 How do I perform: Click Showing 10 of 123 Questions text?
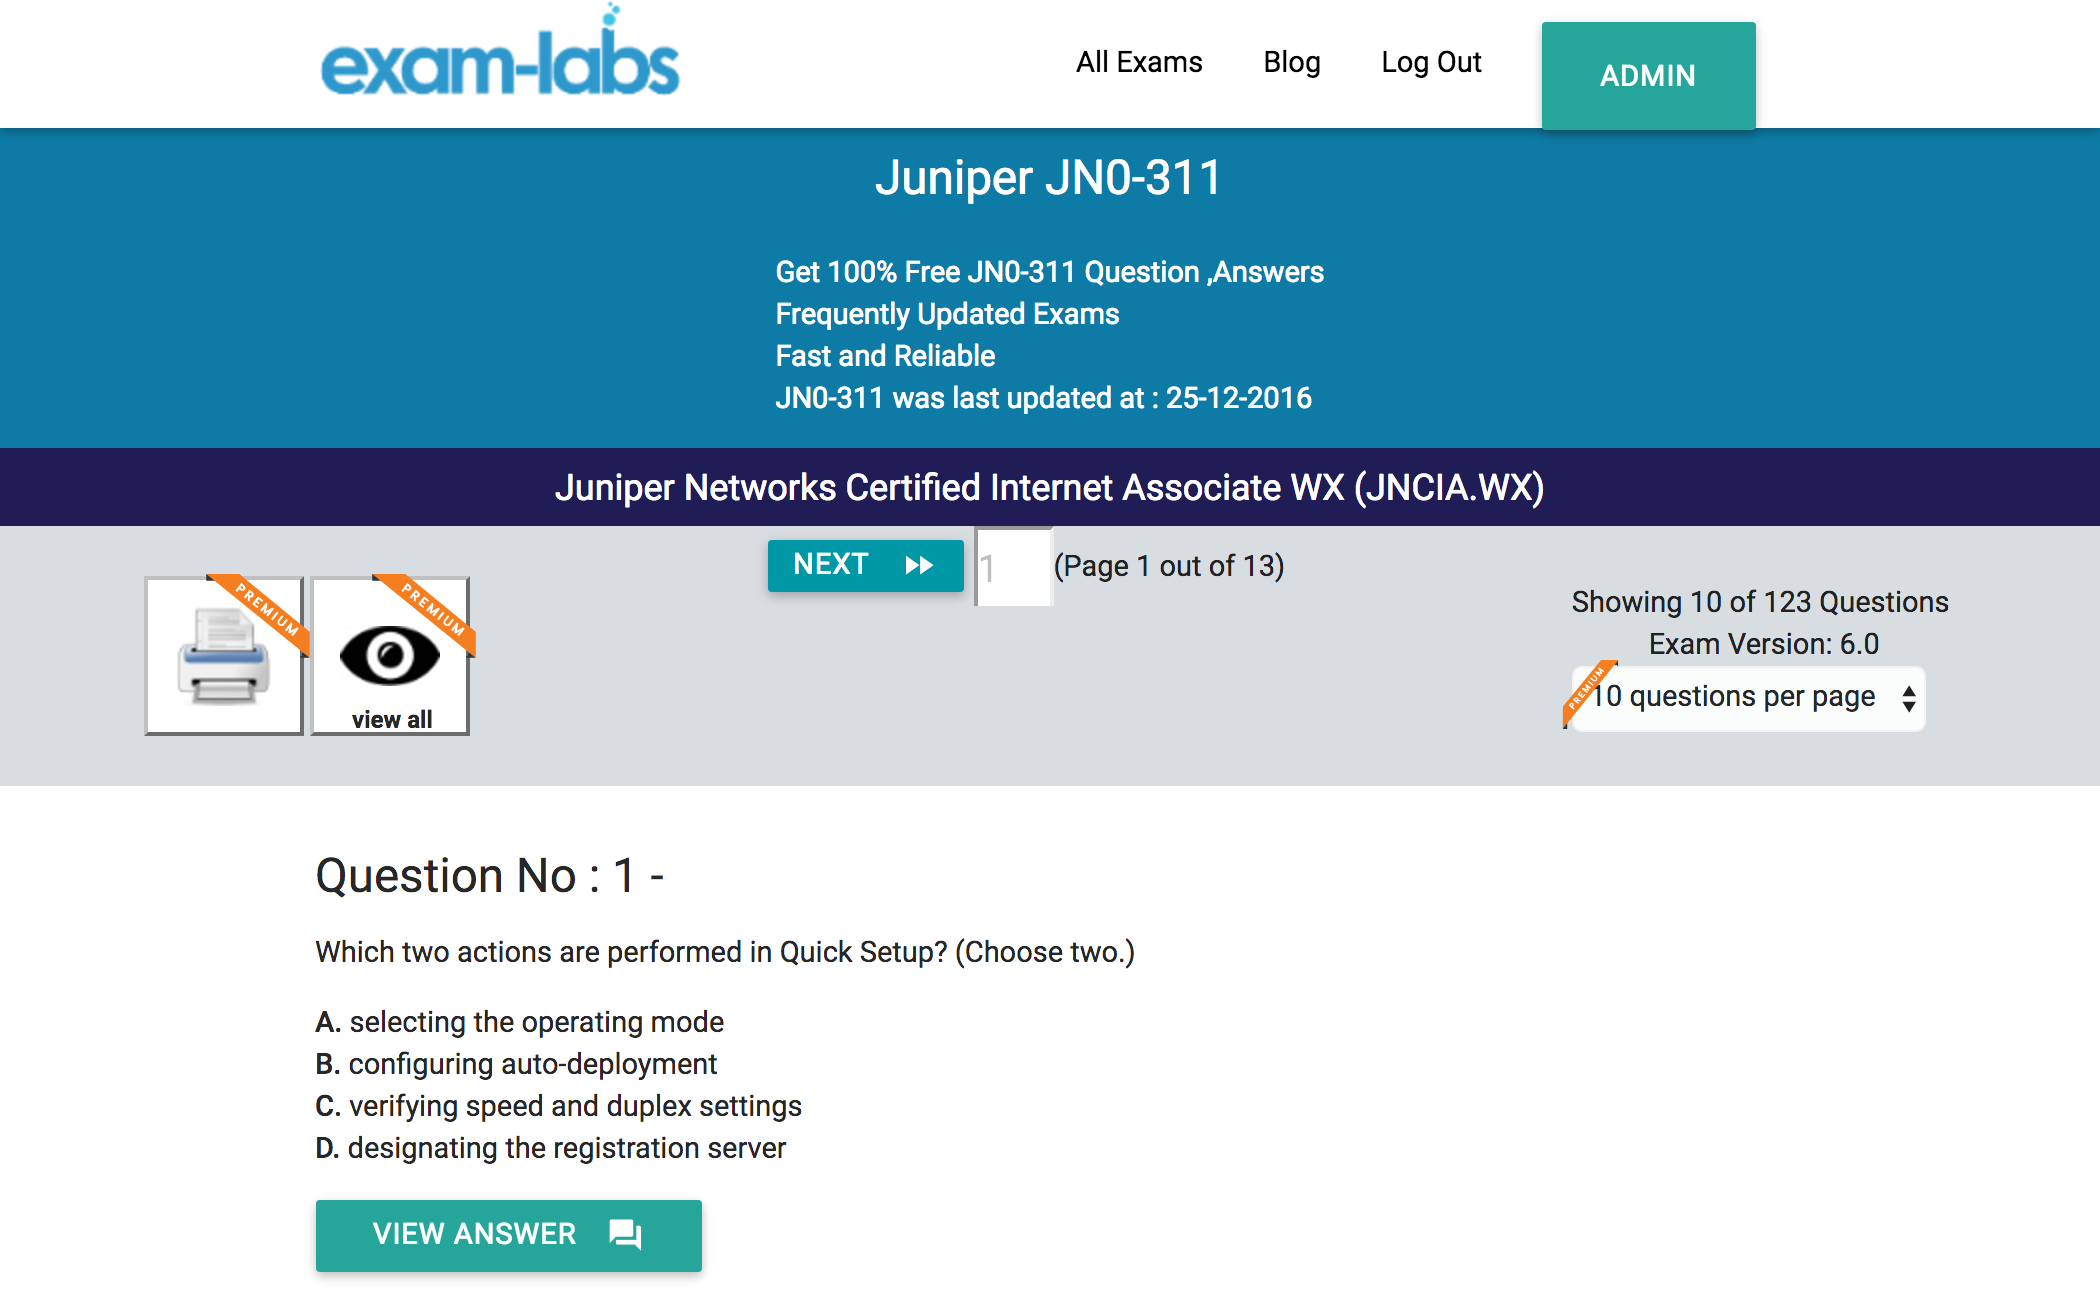(1760, 602)
